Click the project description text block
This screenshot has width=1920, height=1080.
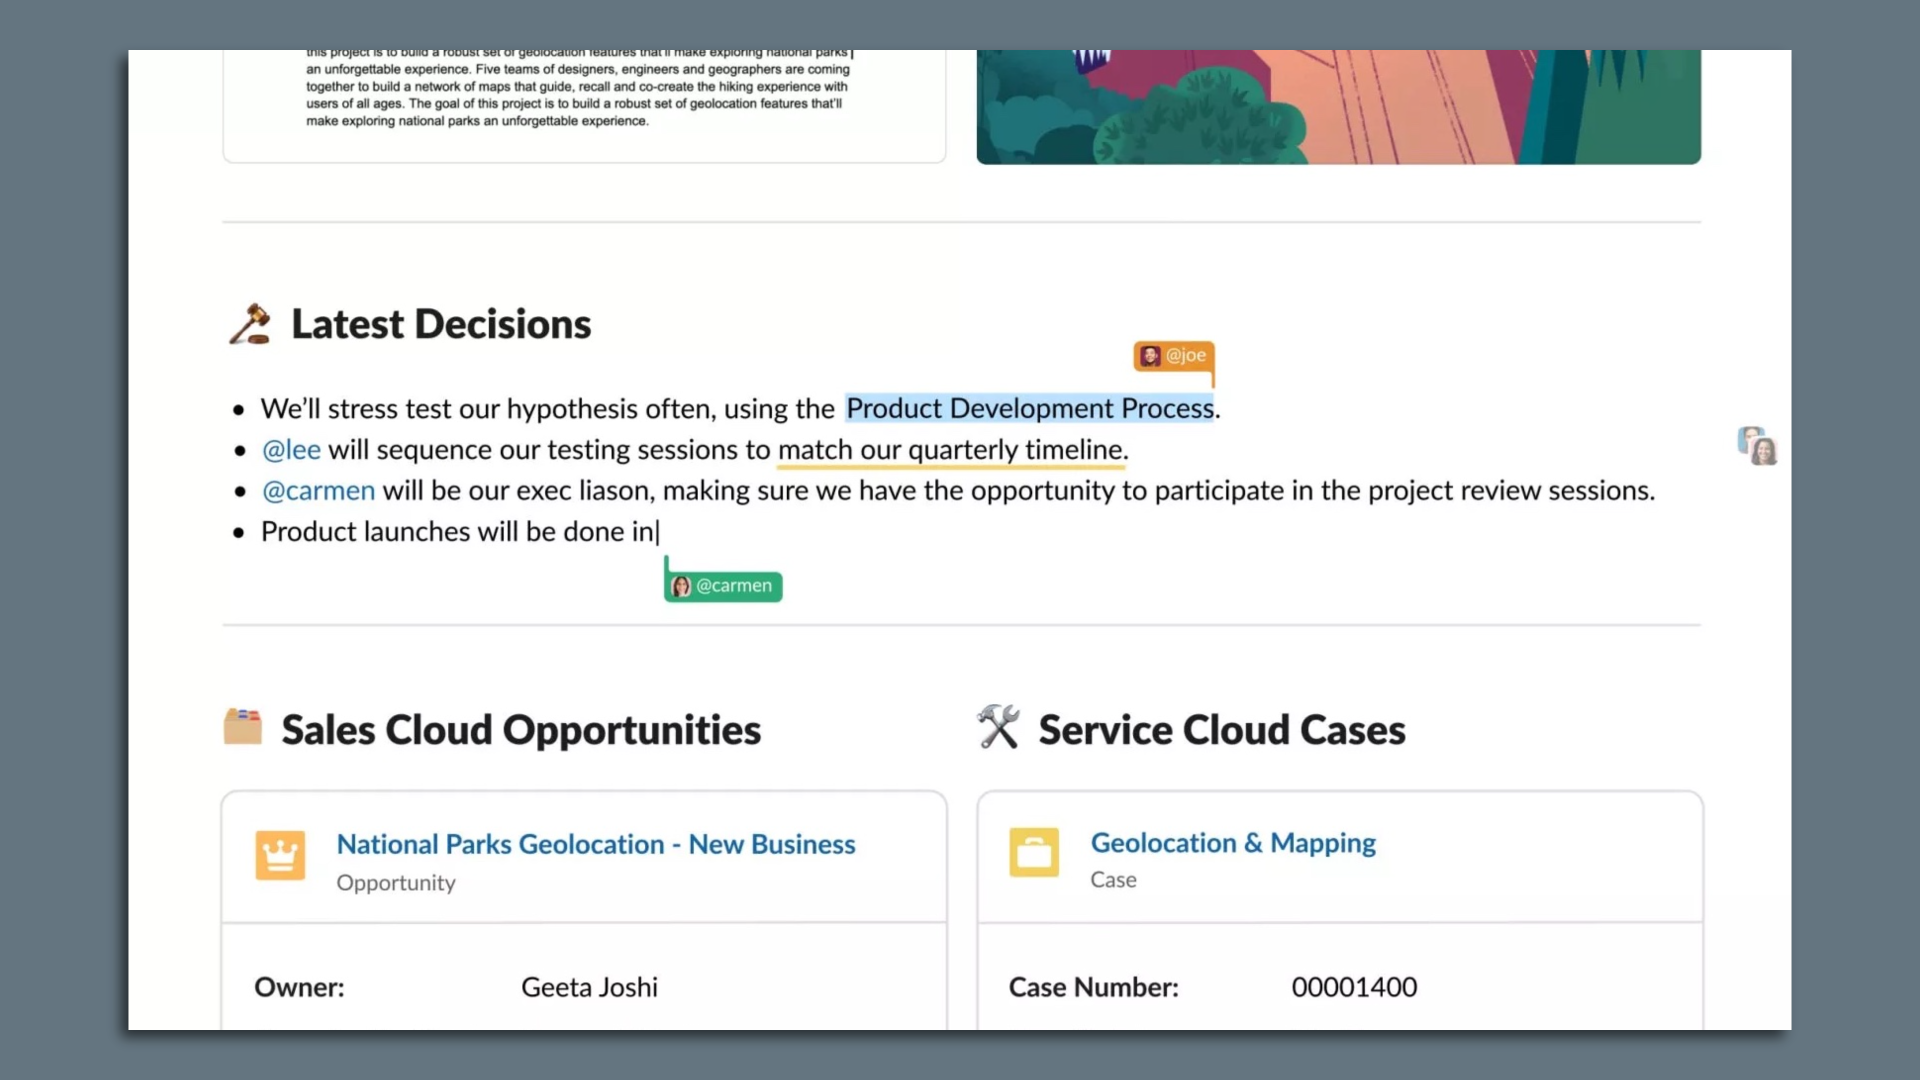[x=578, y=90]
